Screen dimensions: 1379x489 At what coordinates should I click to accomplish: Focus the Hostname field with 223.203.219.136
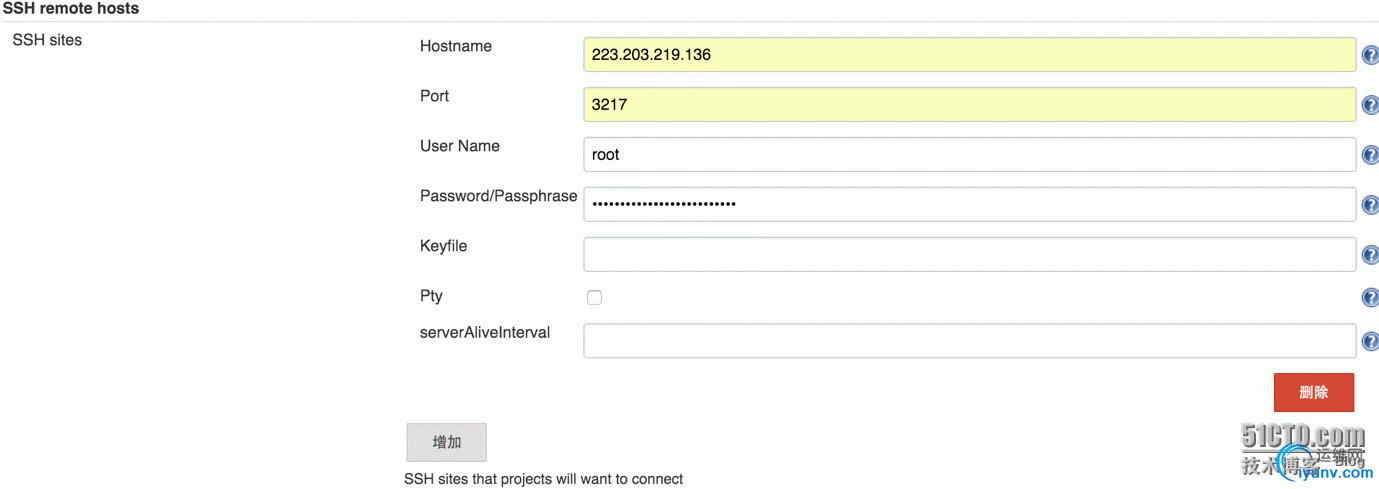point(970,54)
